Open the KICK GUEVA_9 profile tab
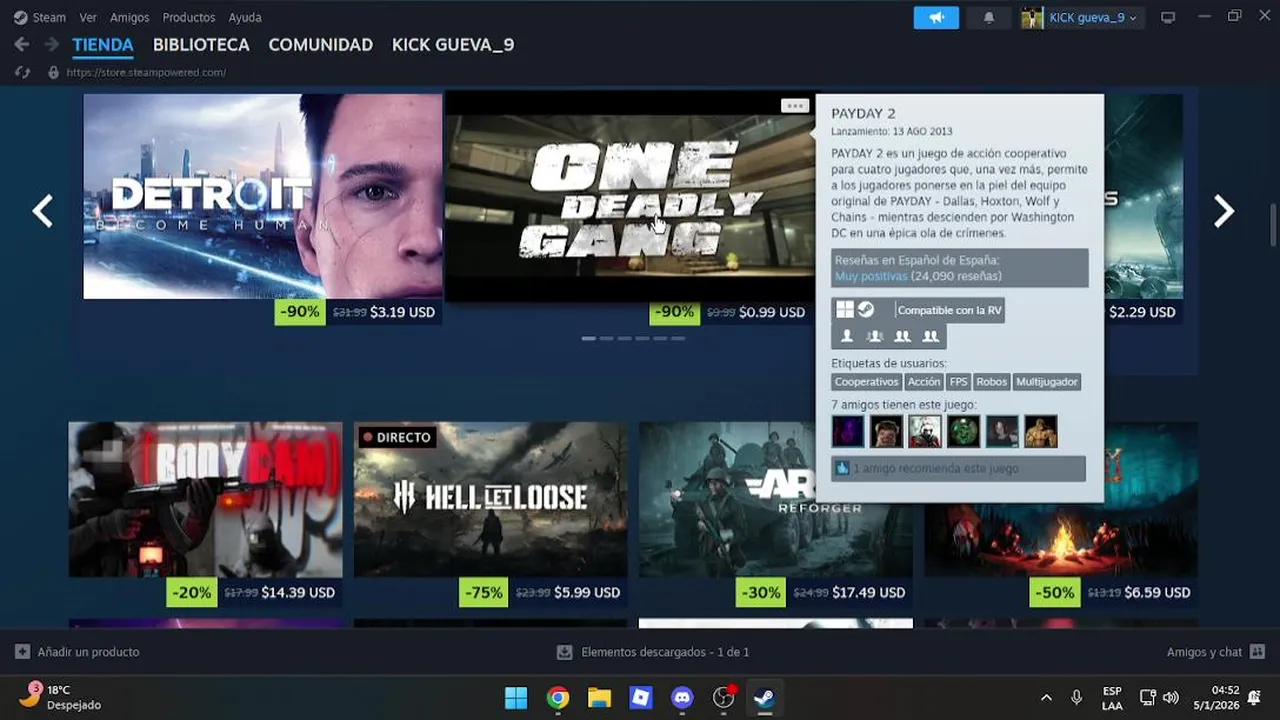 pyautogui.click(x=453, y=45)
